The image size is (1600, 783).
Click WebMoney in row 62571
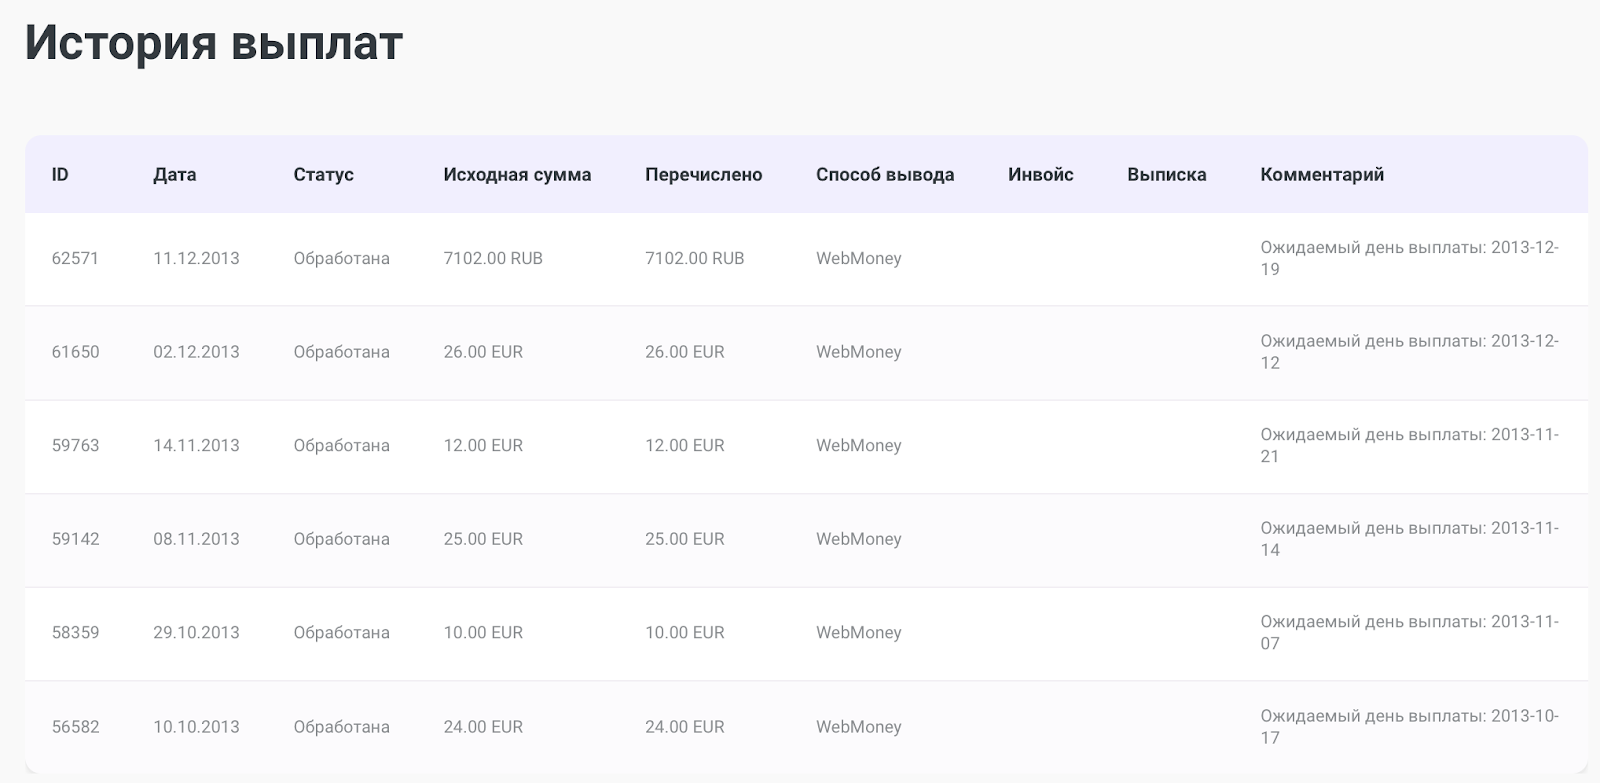tap(859, 258)
